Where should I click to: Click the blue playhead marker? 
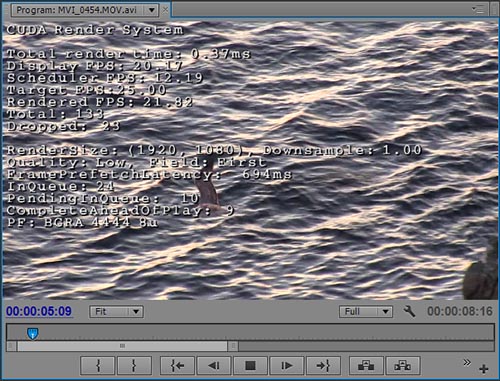click(33, 333)
